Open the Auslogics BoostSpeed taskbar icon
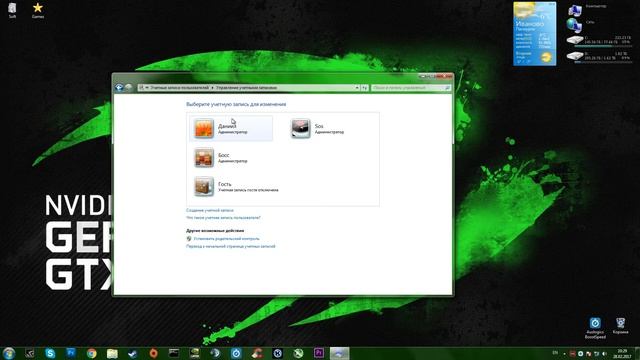 coord(236,353)
